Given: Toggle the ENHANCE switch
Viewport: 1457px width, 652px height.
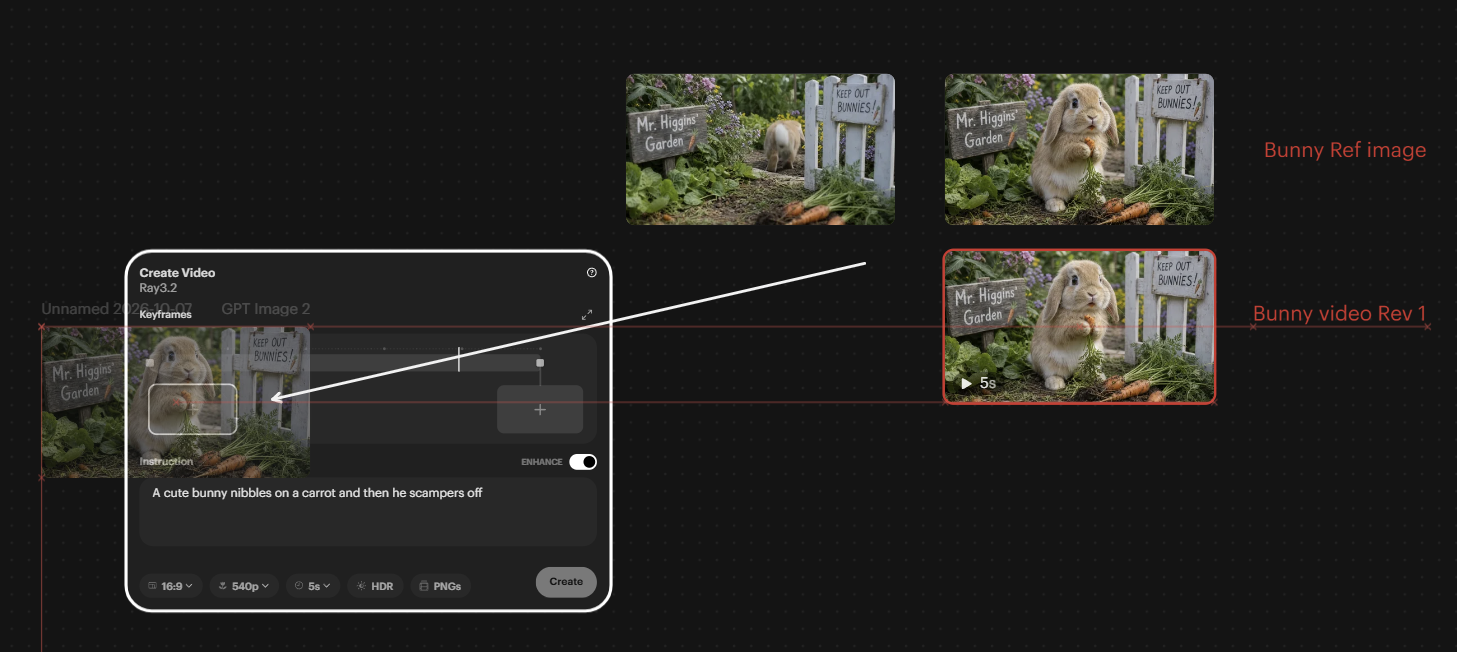Looking at the screenshot, I should pos(583,462).
